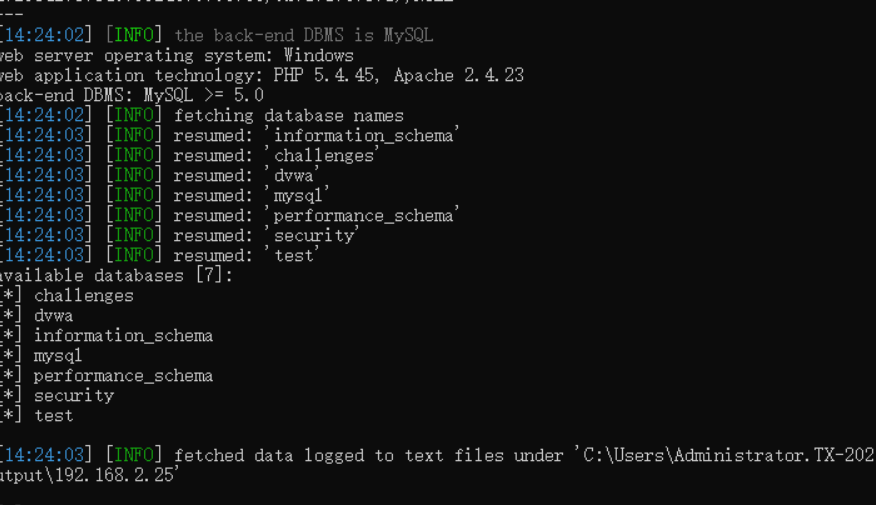The height and width of the screenshot is (505, 876).
Task: Click the 'C:\Users\Administrator' path text
Action: (690, 456)
